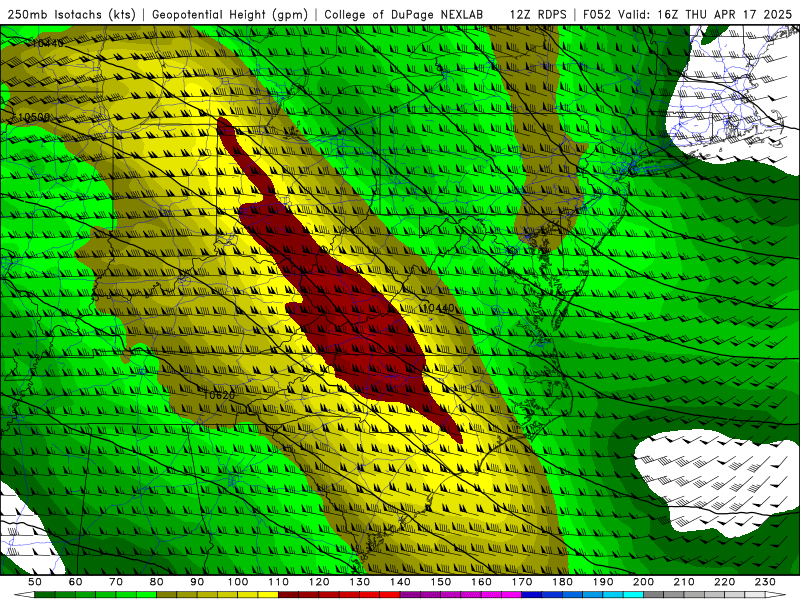The width and height of the screenshot is (800, 600).
Task: Click the '210' value on the color scale
Action: 684,582
